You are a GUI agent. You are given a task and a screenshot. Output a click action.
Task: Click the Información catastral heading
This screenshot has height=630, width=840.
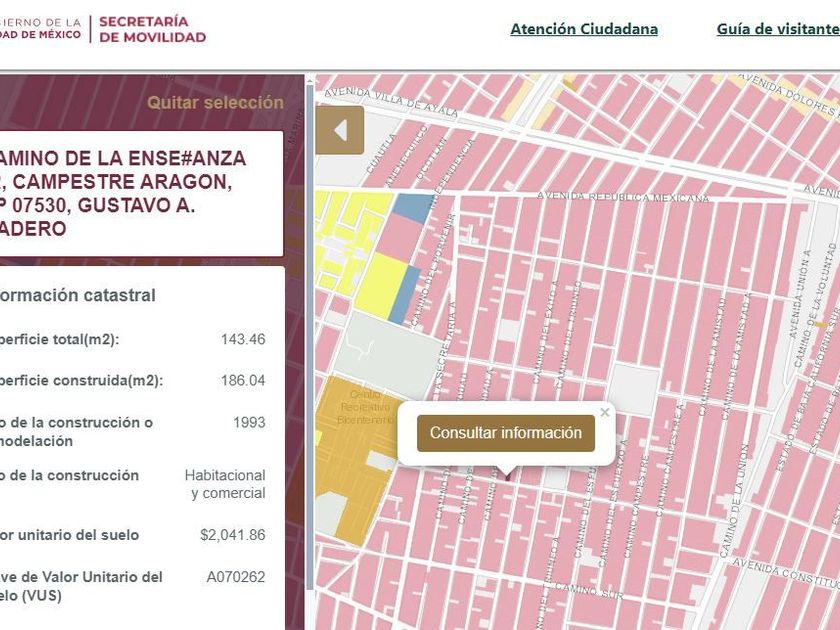[78, 295]
